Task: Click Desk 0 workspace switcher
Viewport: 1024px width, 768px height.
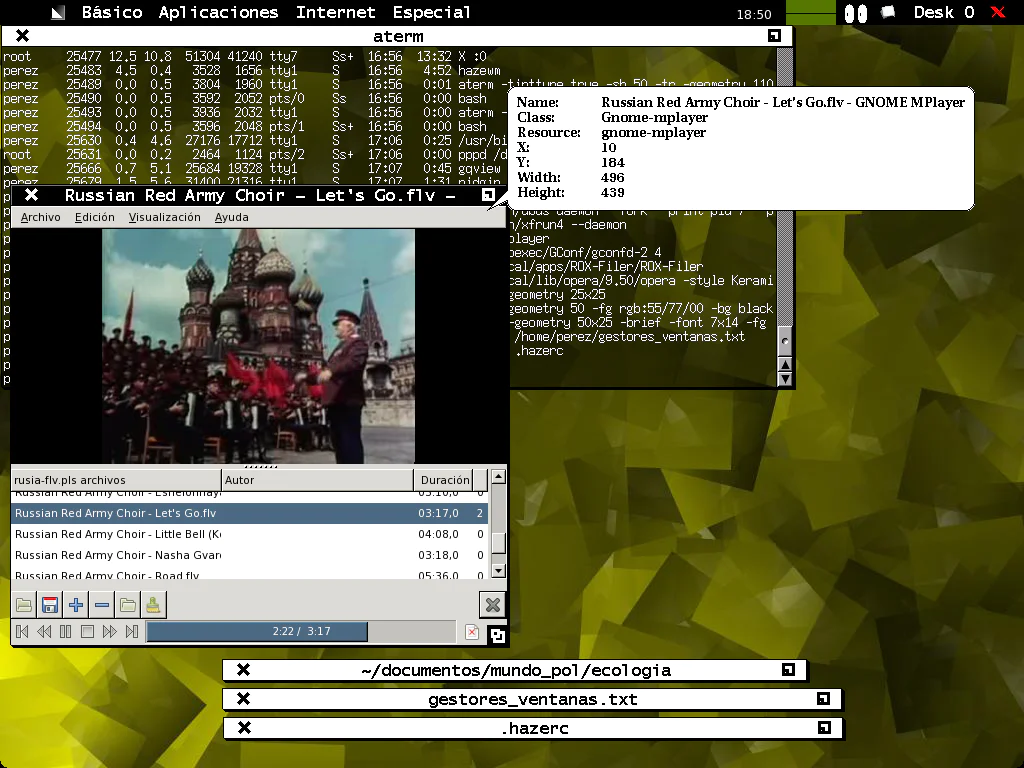Action: [x=943, y=13]
